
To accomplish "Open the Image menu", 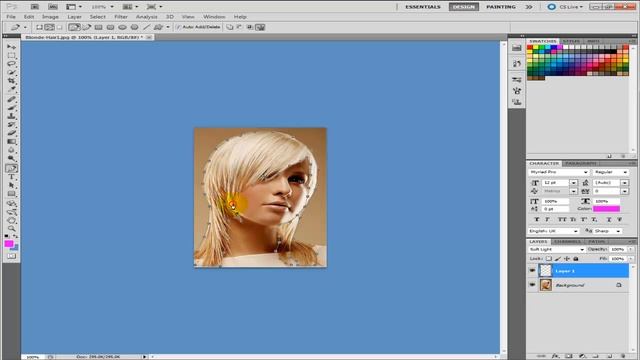I will (50, 17).
